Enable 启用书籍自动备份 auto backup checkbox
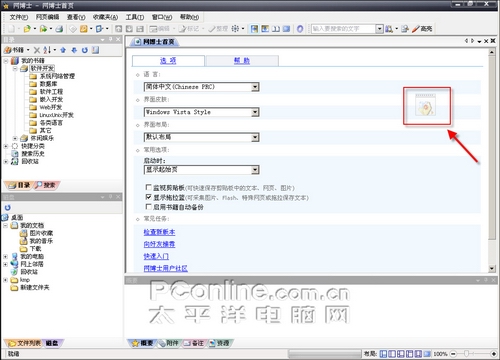500x360 pixels. 149,207
